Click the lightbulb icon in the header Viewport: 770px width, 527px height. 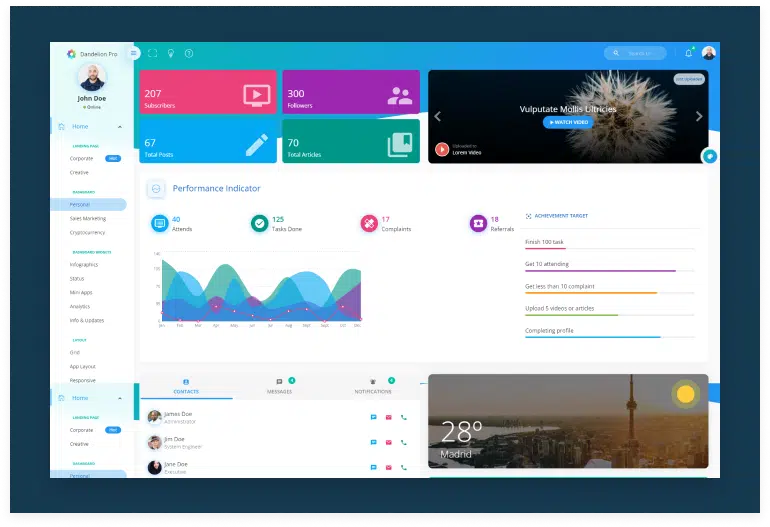pyautogui.click(x=171, y=53)
